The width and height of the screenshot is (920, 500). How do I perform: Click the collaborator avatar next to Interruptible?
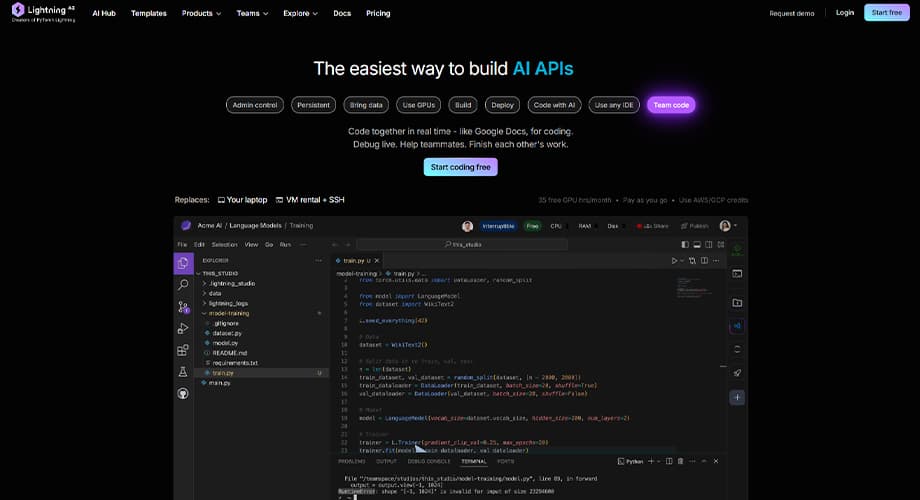467,226
